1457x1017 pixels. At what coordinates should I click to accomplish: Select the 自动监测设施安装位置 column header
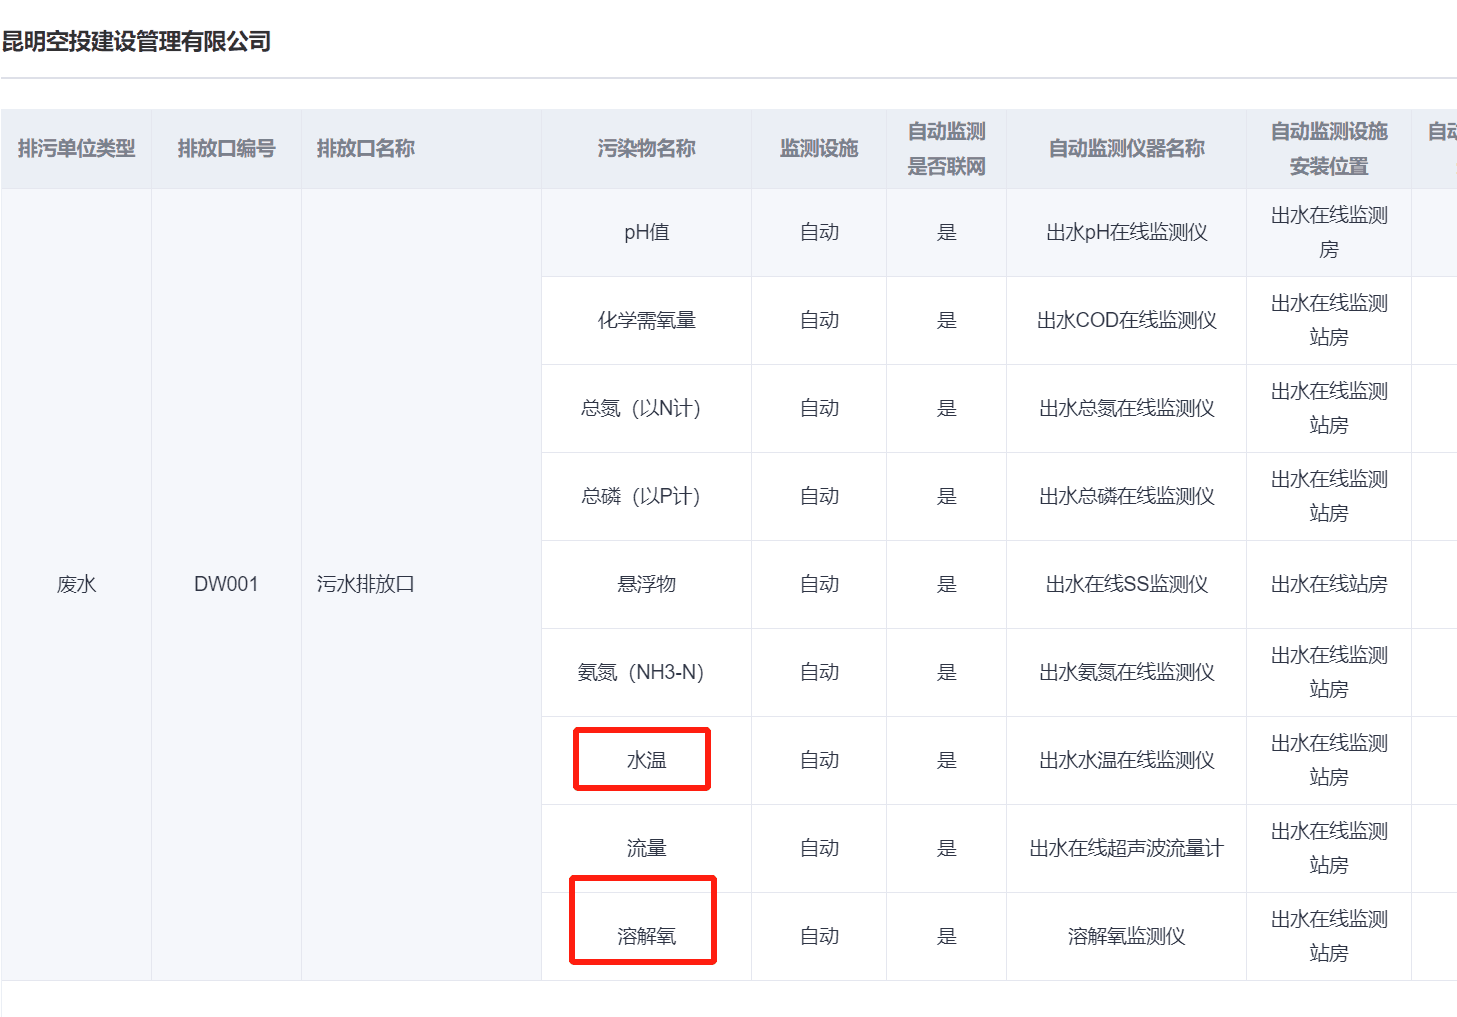[x=1329, y=148]
